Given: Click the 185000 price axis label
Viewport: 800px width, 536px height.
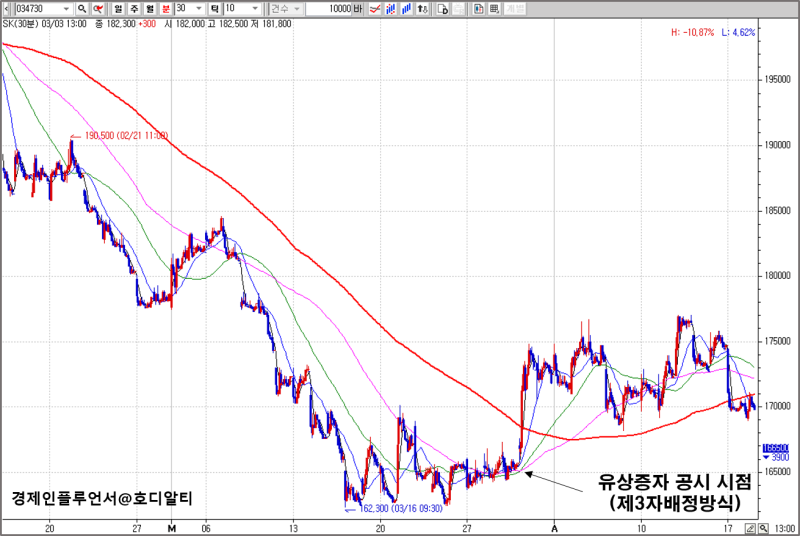Looking at the screenshot, I should pyautogui.click(x=777, y=211).
